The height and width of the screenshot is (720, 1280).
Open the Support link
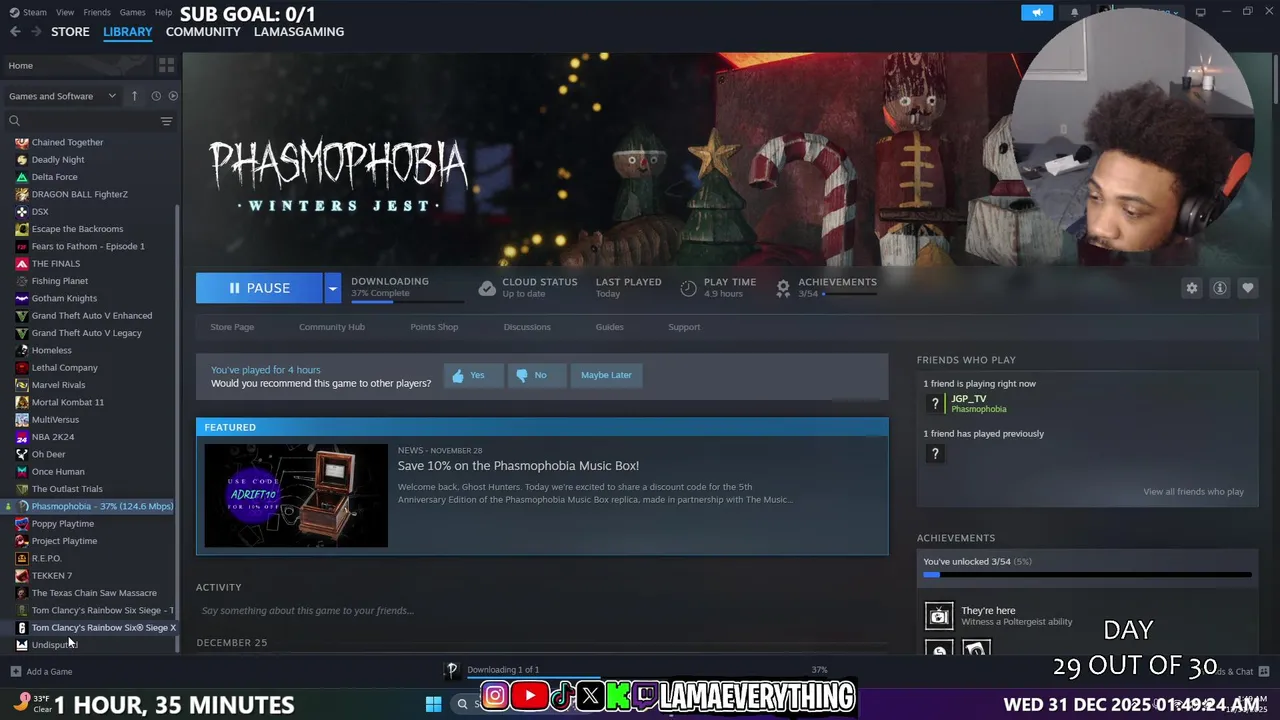684,327
